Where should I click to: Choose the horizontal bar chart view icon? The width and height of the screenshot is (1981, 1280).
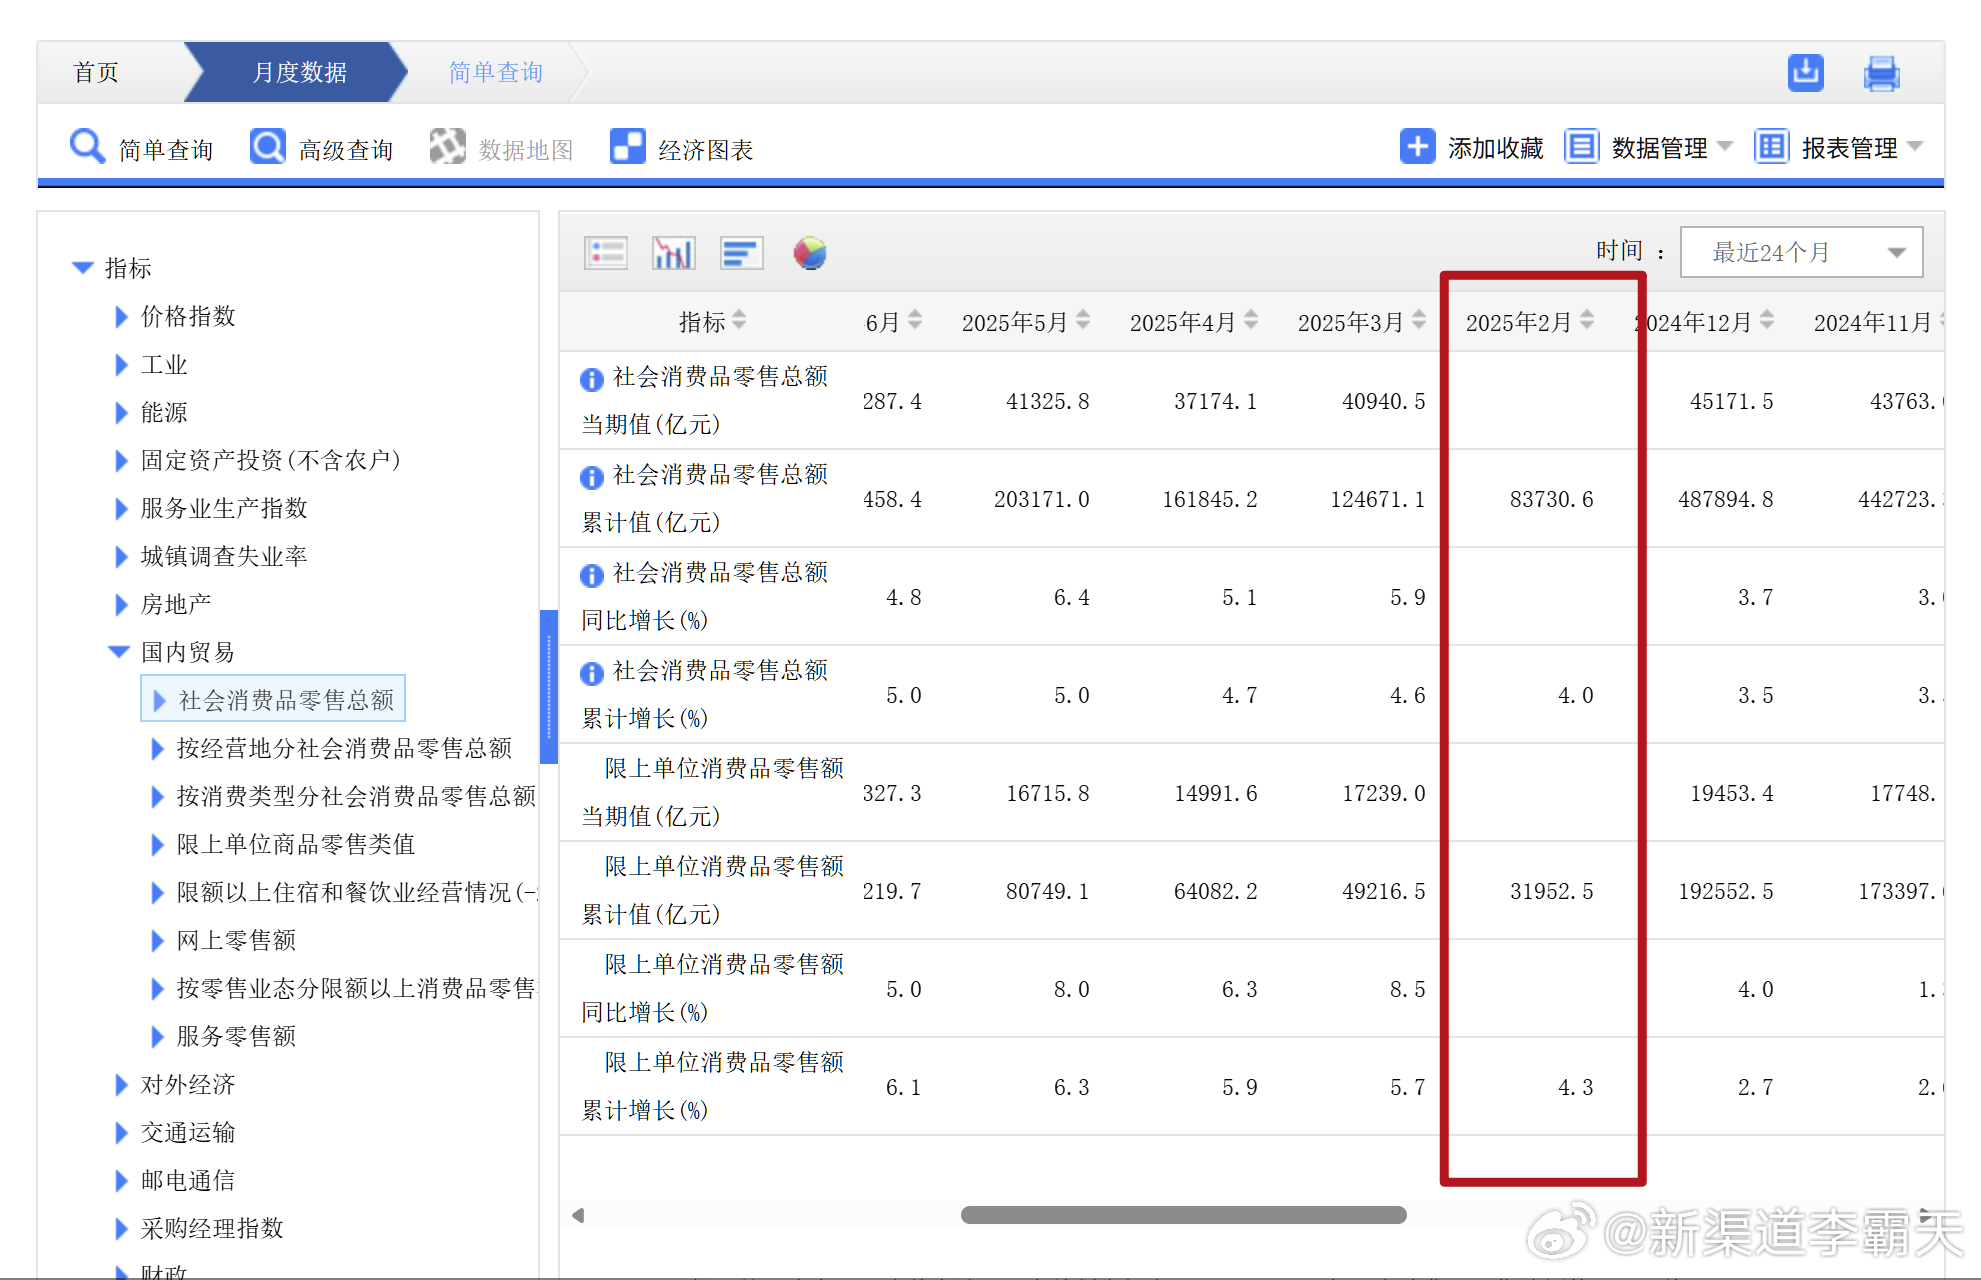[741, 253]
